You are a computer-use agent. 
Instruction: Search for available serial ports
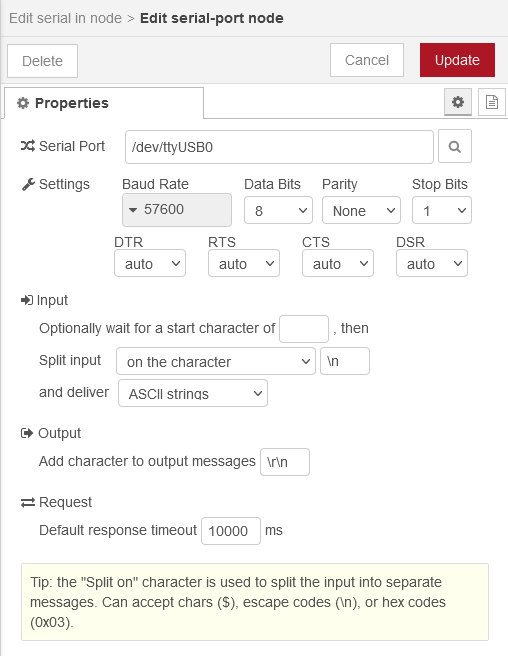pyautogui.click(x=454, y=146)
